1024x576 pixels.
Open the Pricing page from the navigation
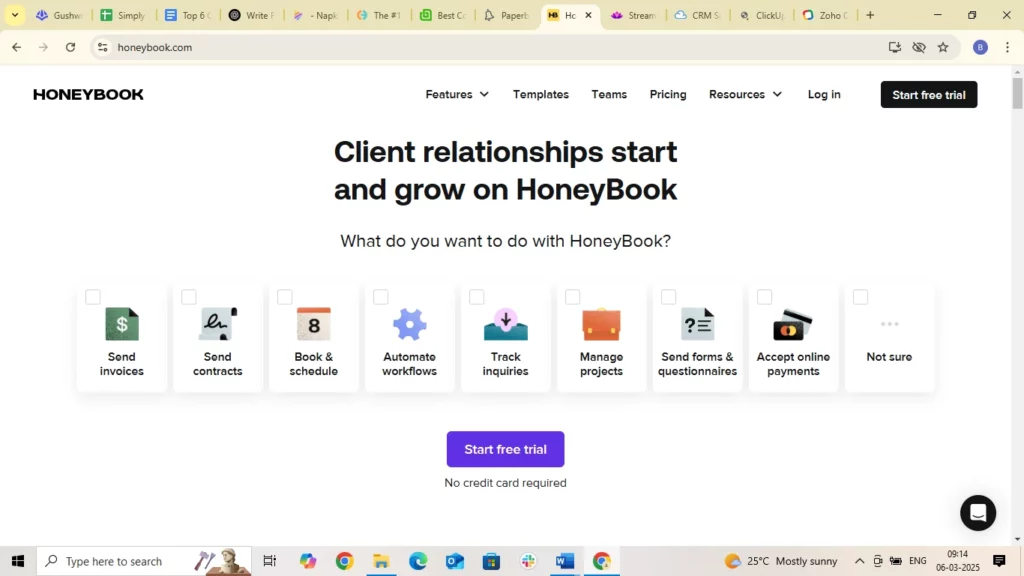(668, 94)
